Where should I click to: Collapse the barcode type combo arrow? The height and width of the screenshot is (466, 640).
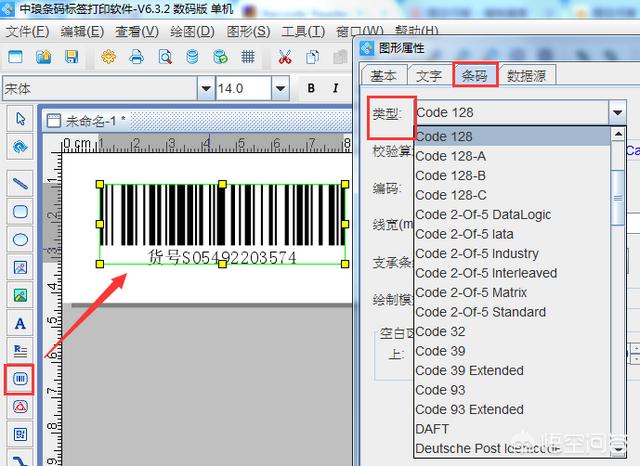click(x=618, y=113)
